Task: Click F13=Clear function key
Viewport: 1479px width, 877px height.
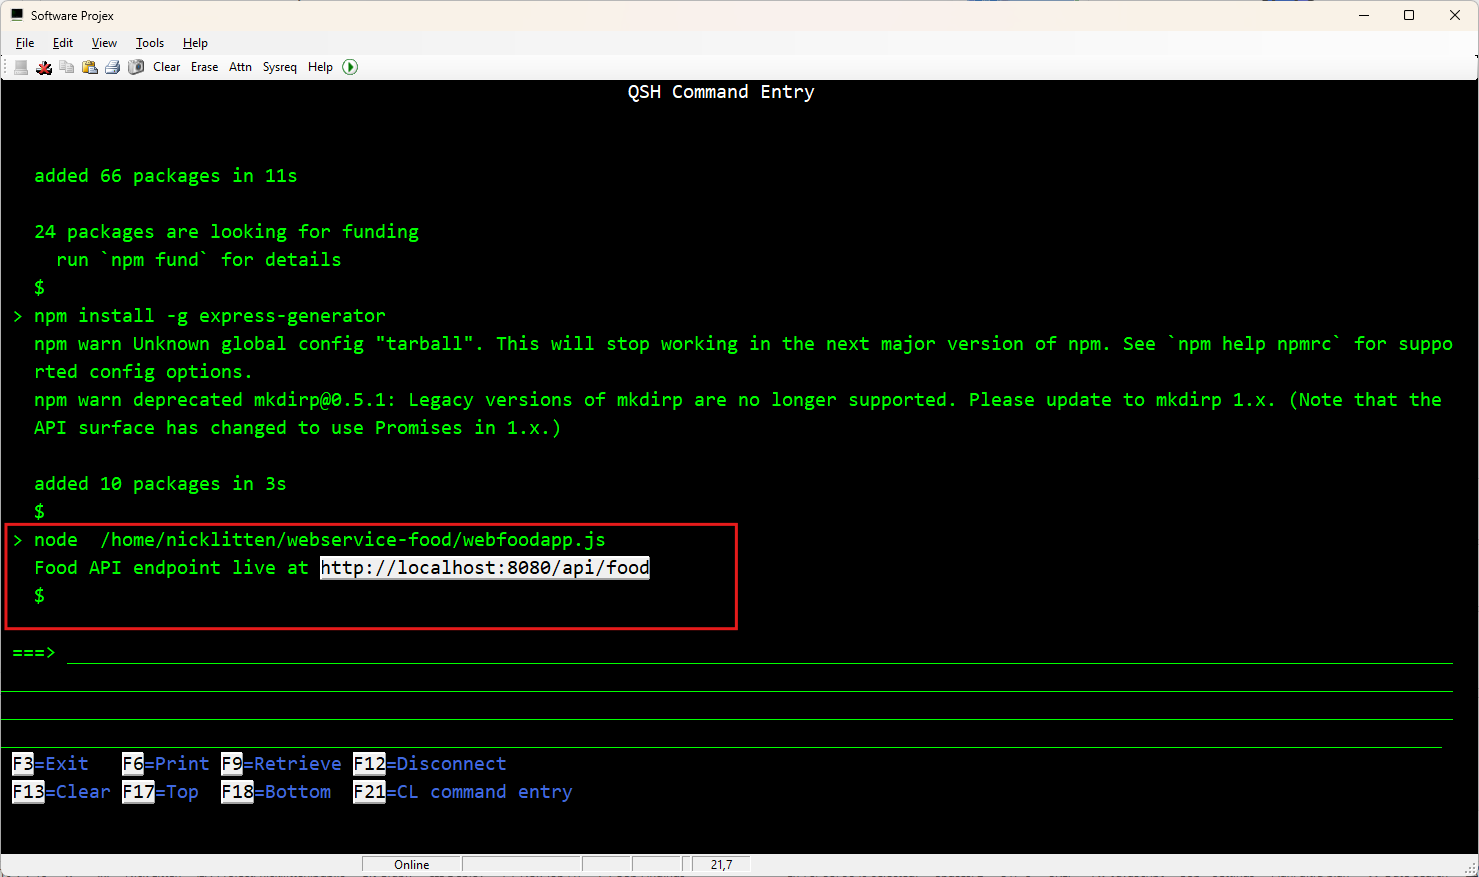Action: (x=61, y=792)
